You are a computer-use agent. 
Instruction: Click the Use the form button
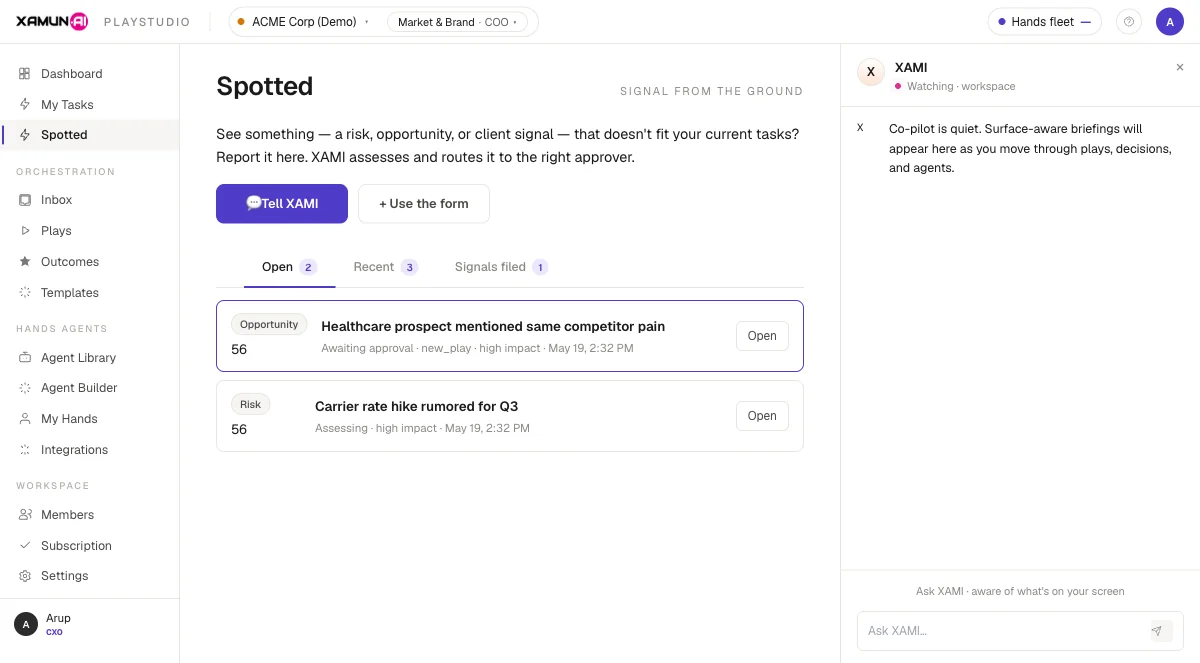pos(424,203)
